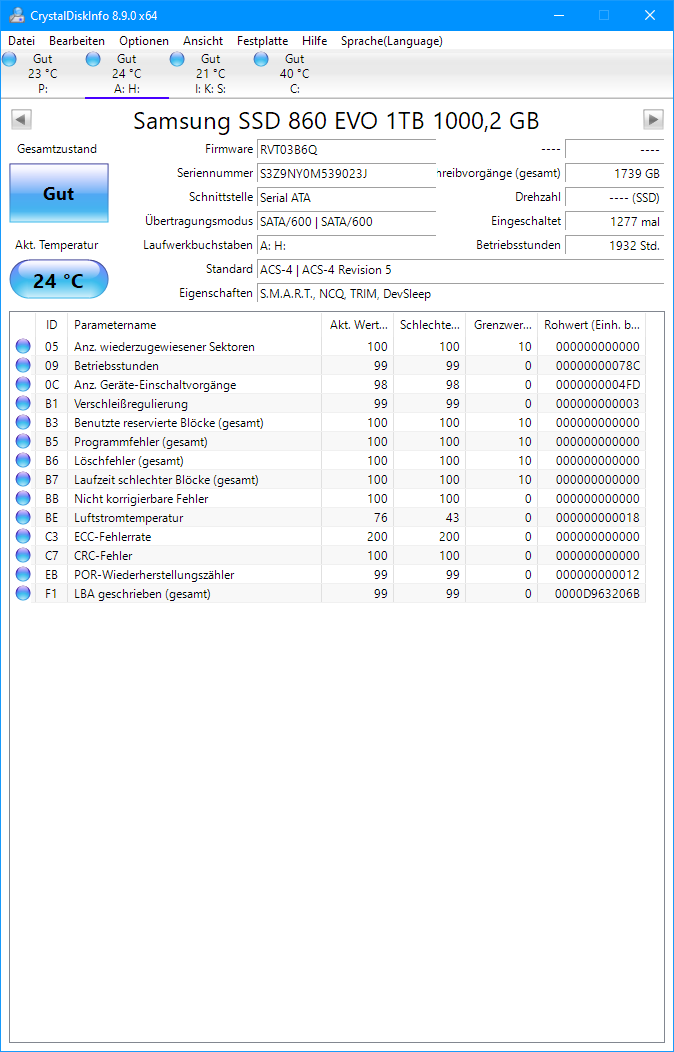Click the Firmware field RVT03B6Q
Viewport: 674px width, 1052px height.
coord(347,149)
